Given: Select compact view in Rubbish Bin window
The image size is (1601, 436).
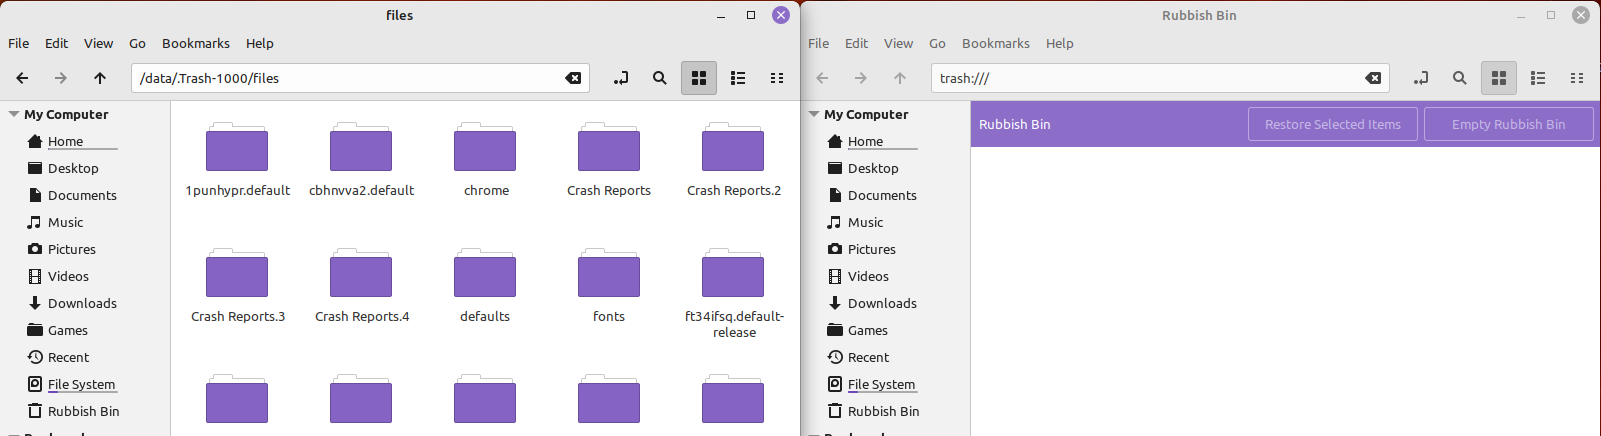Looking at the screenshot, I should pyautogui.click(x=1577, y=78).
